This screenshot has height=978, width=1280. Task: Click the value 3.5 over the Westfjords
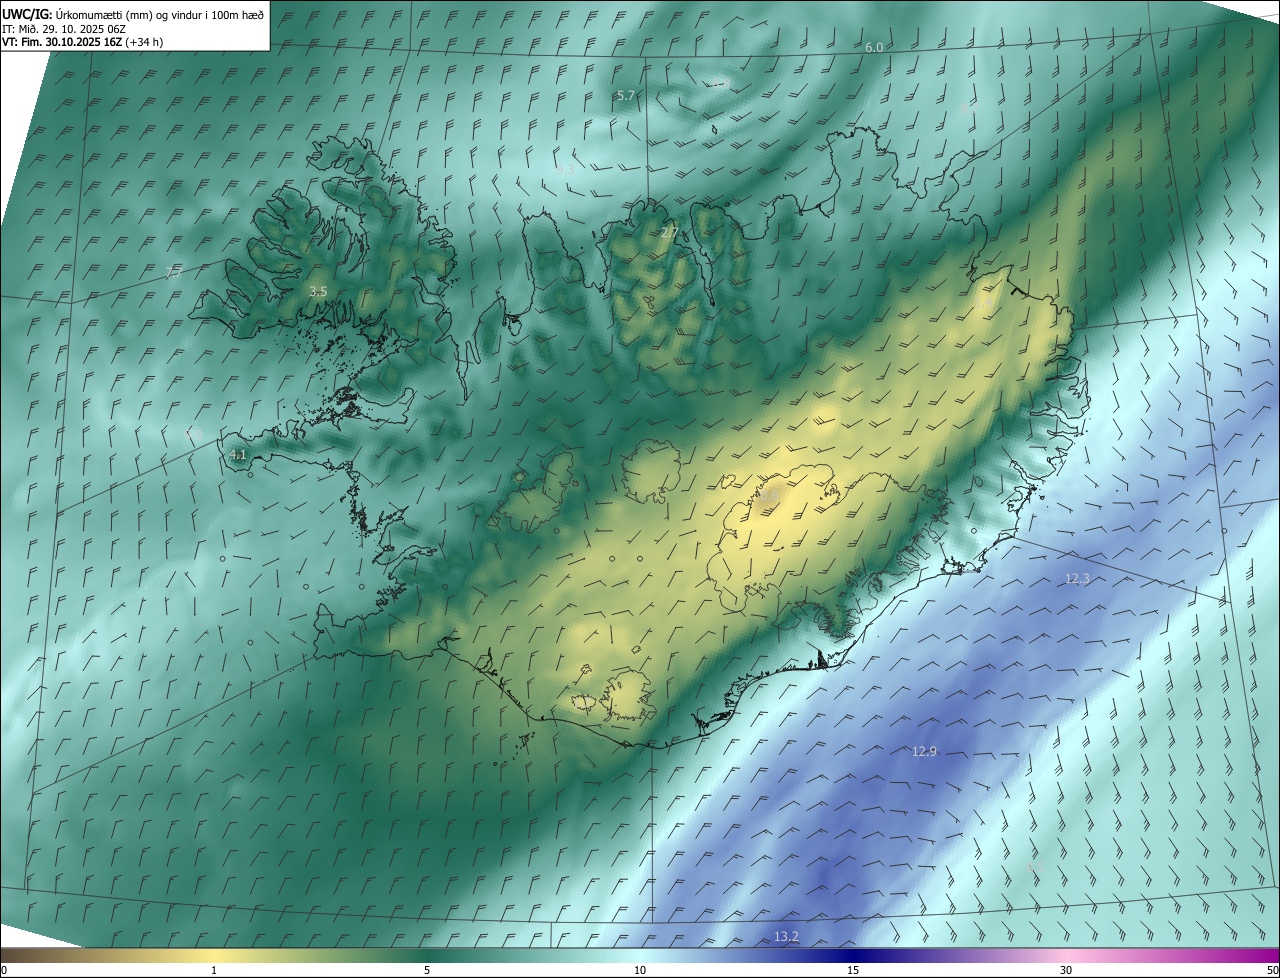point(318,291)
